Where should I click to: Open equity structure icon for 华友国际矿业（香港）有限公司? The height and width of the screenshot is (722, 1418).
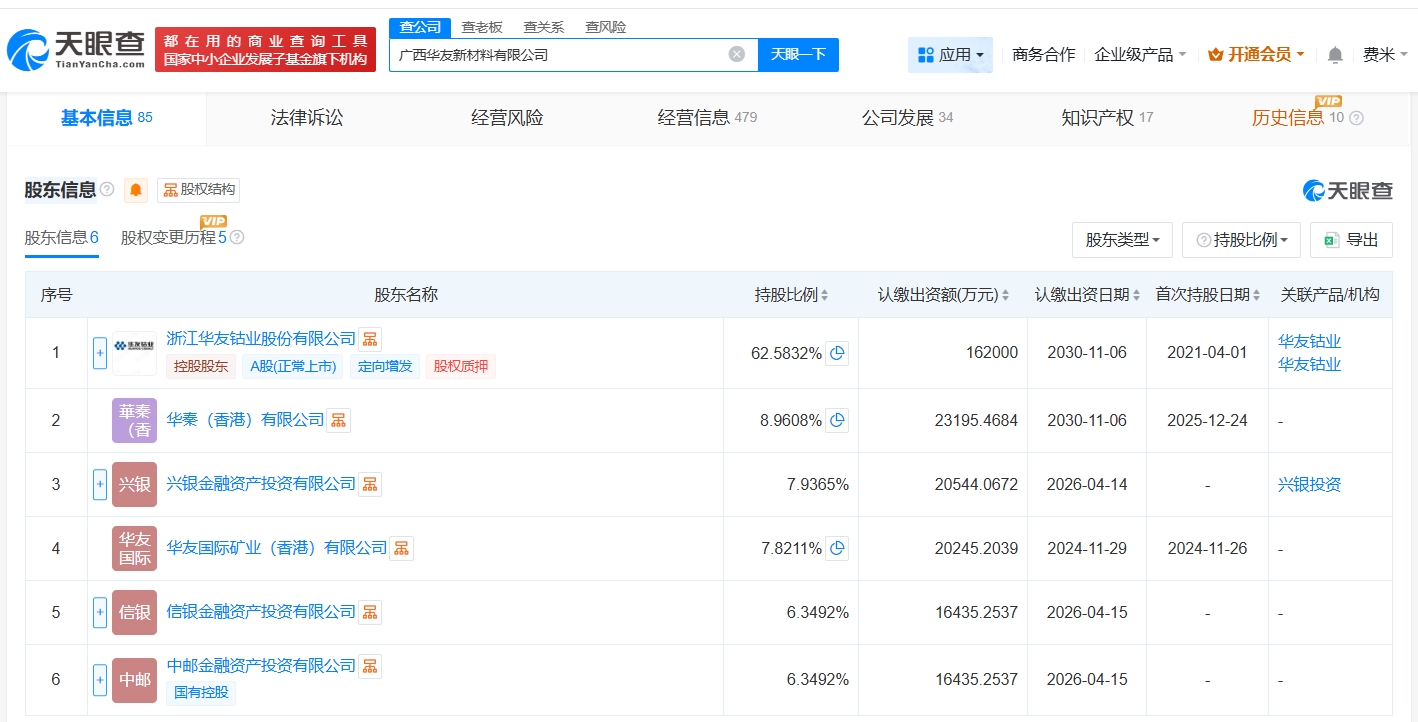click(x=401, y=548)
